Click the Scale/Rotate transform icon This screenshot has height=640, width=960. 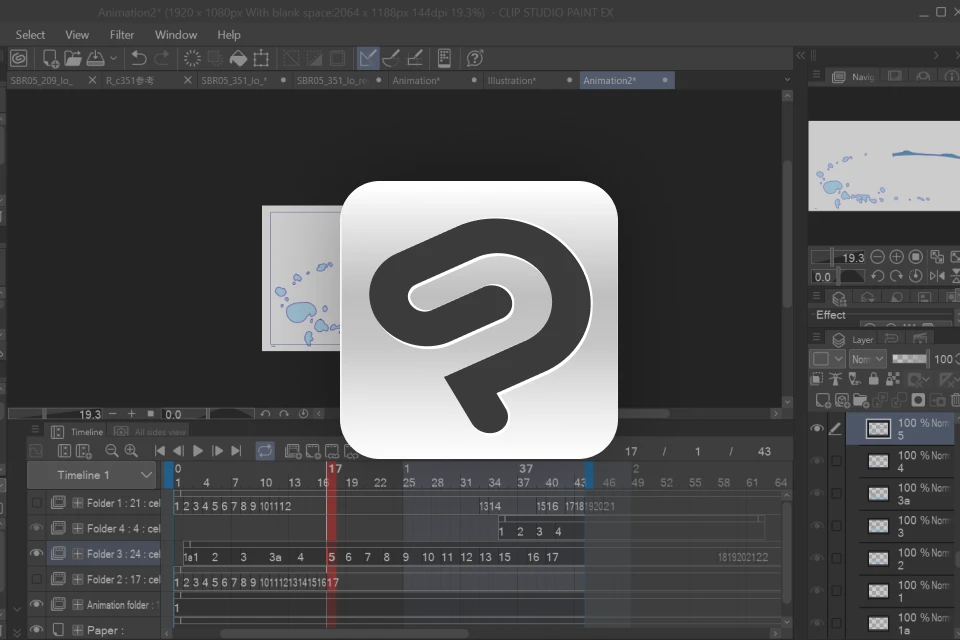click(x=261, y=58)
